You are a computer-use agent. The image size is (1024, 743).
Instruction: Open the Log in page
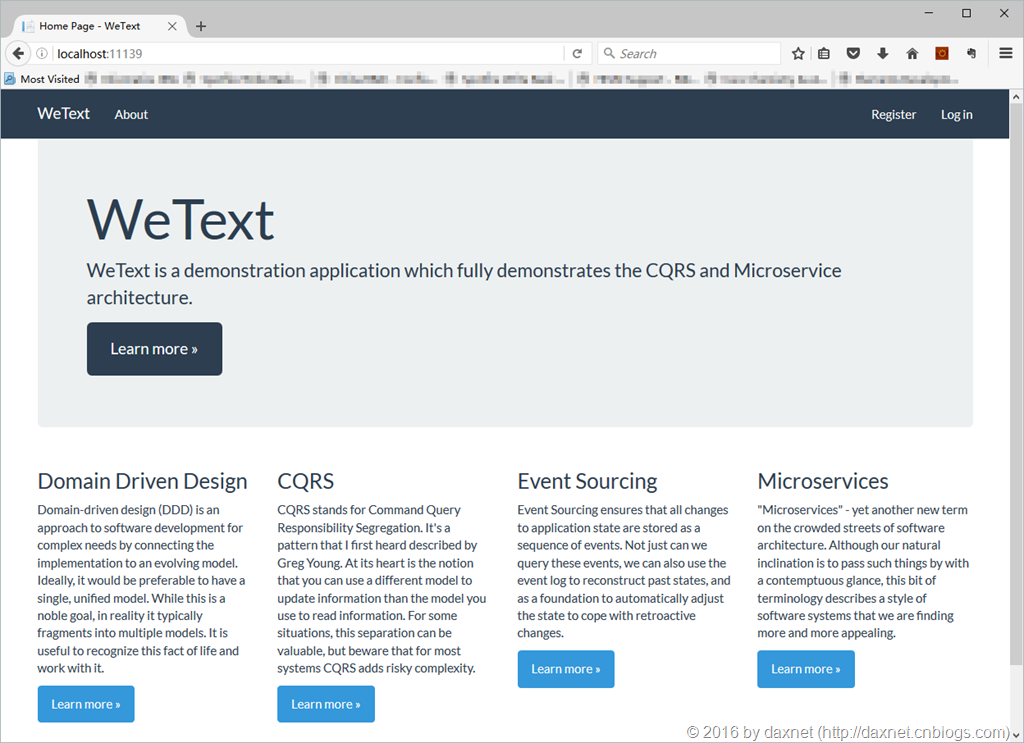click(956, 114)
